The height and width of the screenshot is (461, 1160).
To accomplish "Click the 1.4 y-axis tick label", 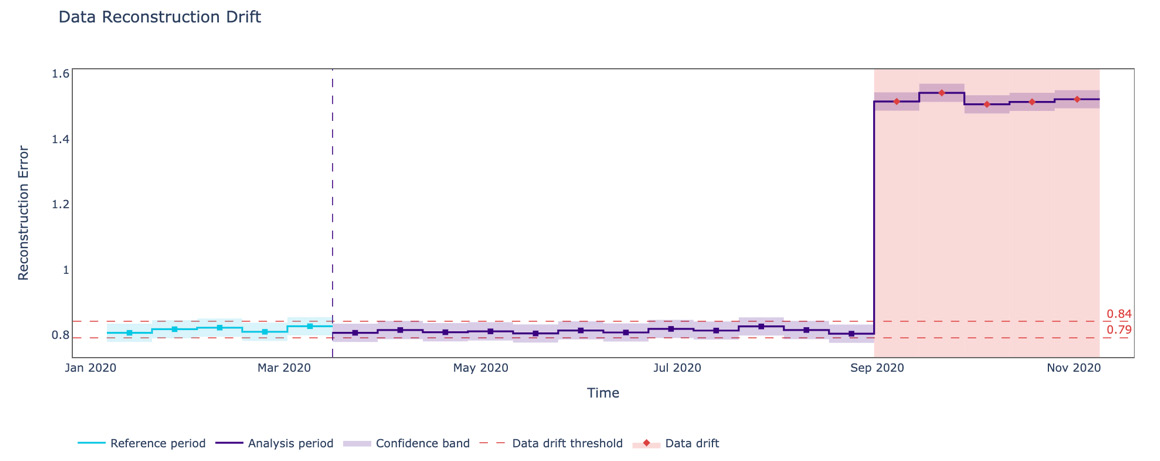I will click(x=61, y=139).
